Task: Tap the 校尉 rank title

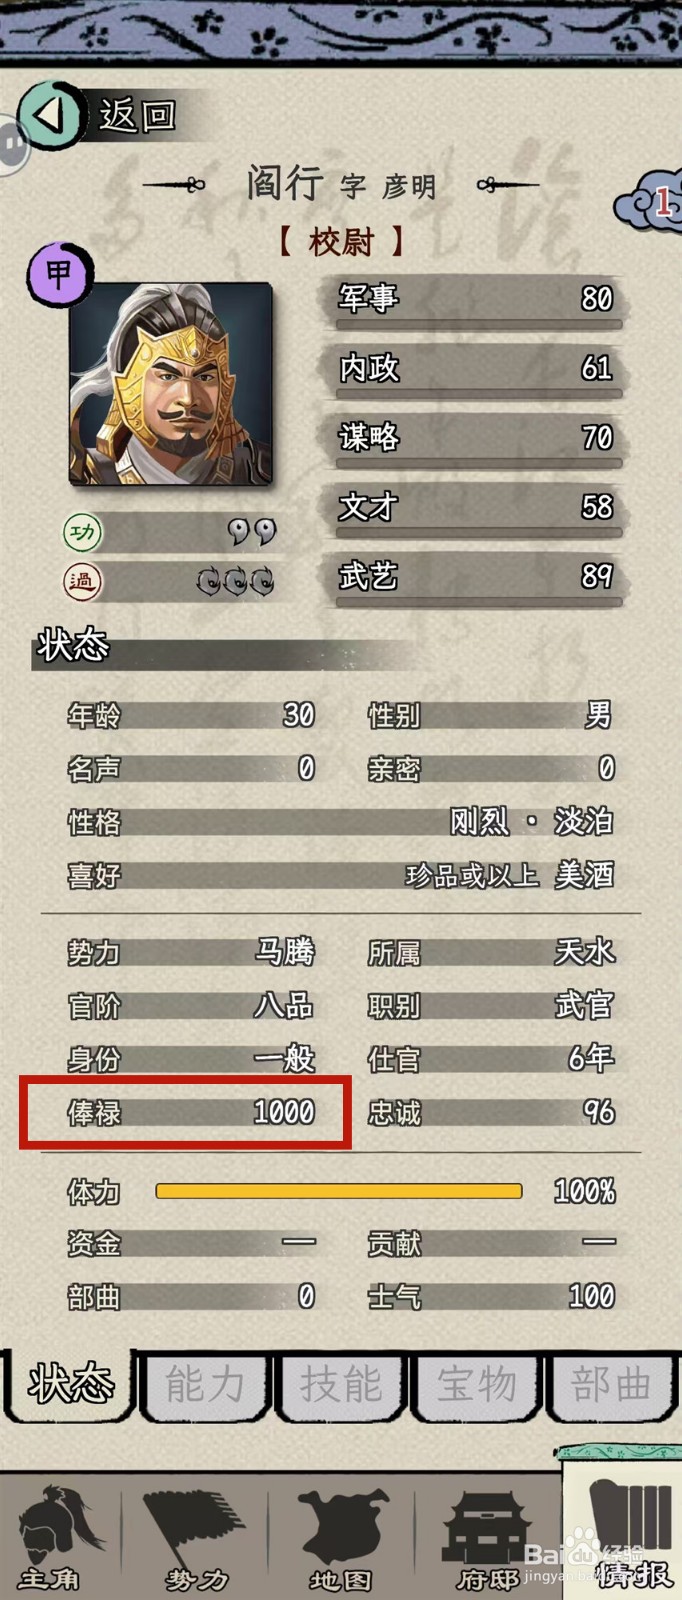Action: pyautogui.click(x=341, y=241)
